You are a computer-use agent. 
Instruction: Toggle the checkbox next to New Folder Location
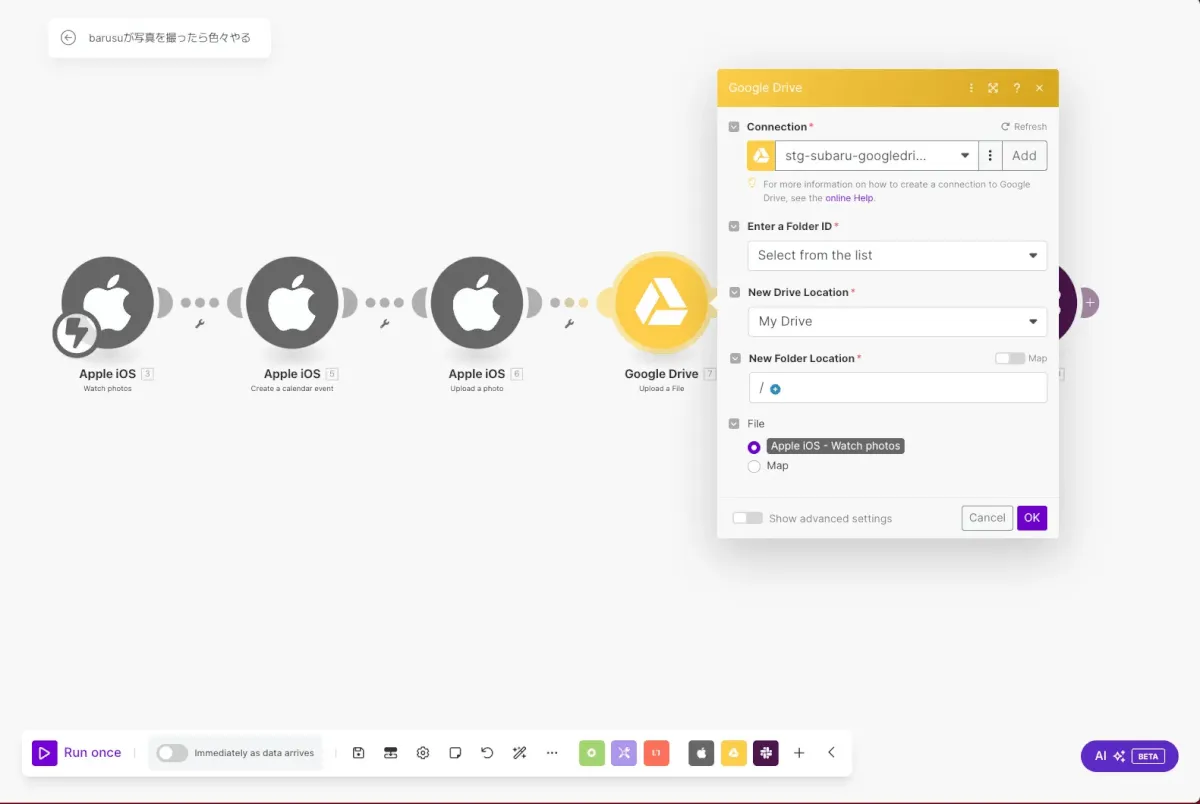click(x=734, y=359)
